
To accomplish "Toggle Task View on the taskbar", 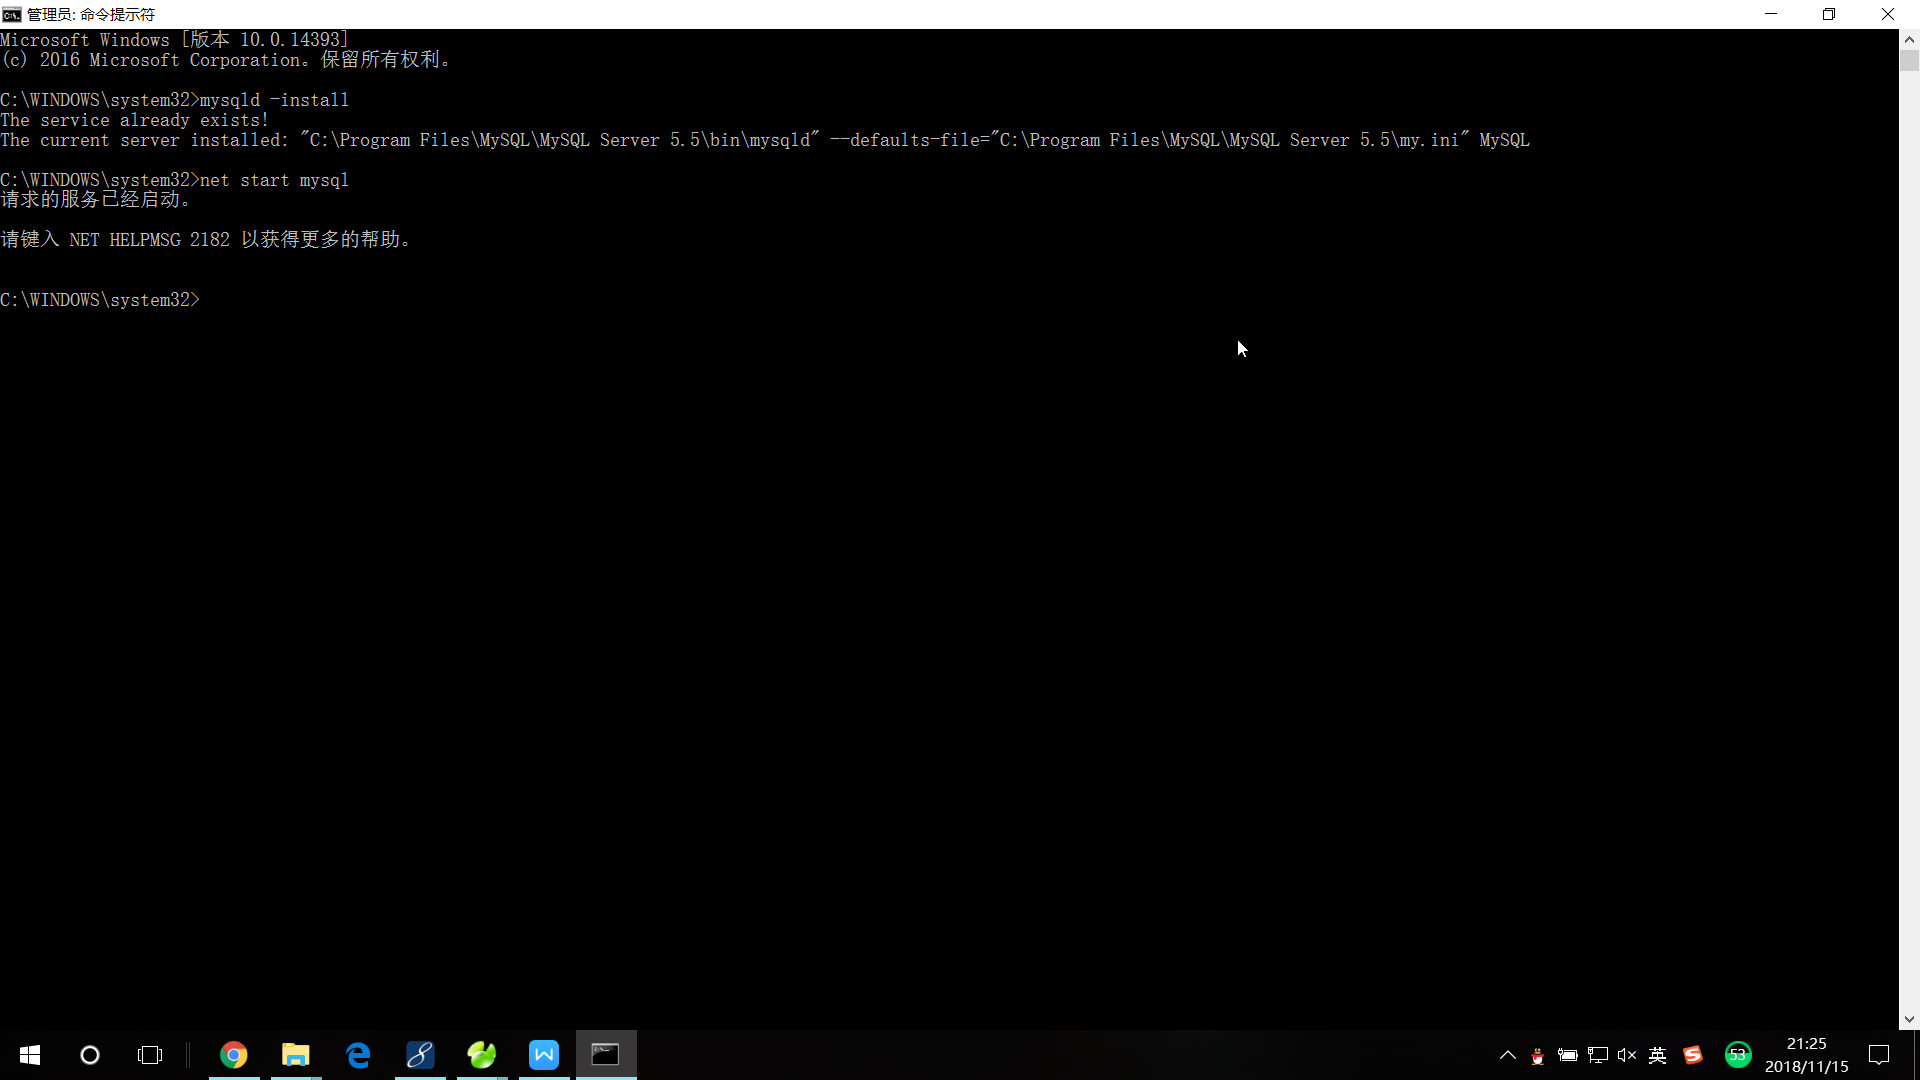I will coord(150,1055).
